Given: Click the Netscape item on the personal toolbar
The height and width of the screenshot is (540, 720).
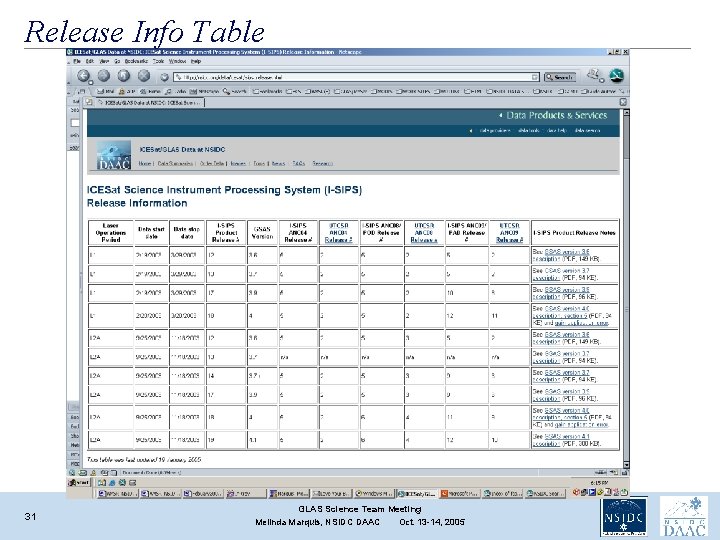Looking at the screenshot, I should coord(204,91).
